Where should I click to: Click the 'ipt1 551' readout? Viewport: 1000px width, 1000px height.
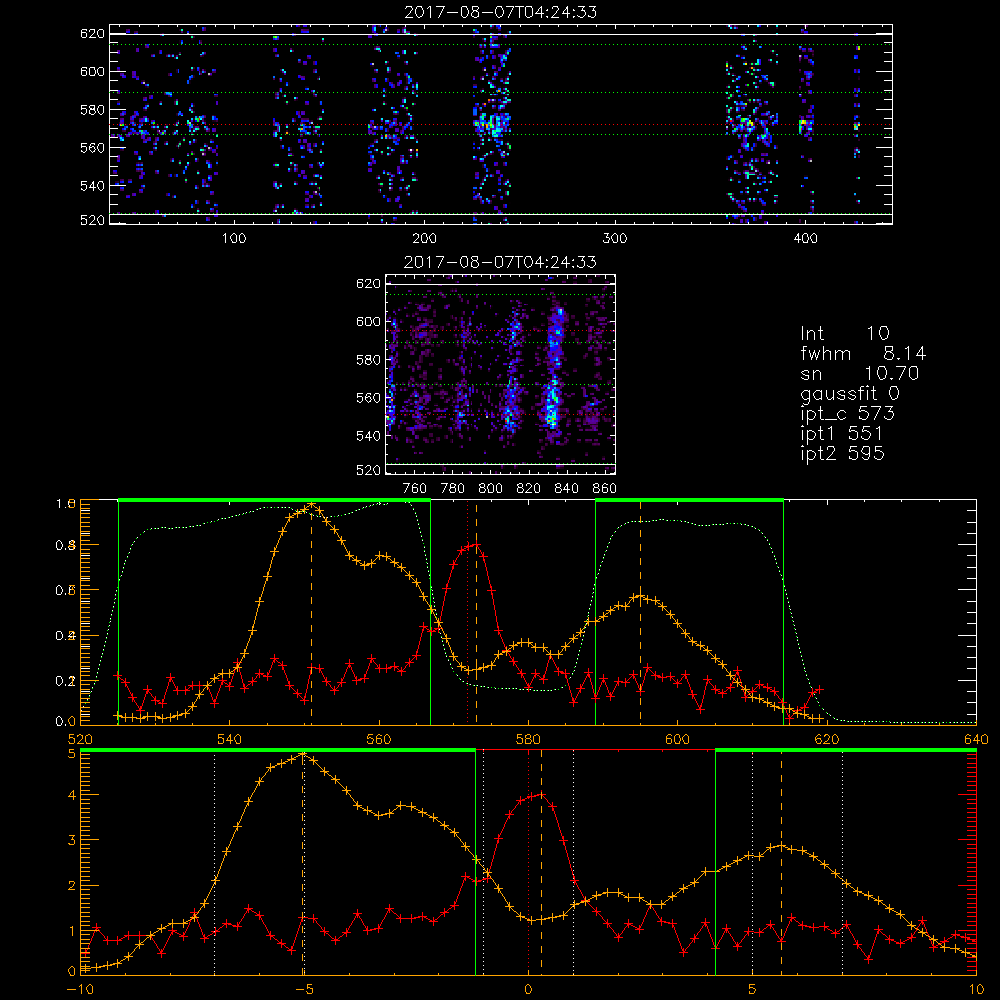[x=842, y=434]
